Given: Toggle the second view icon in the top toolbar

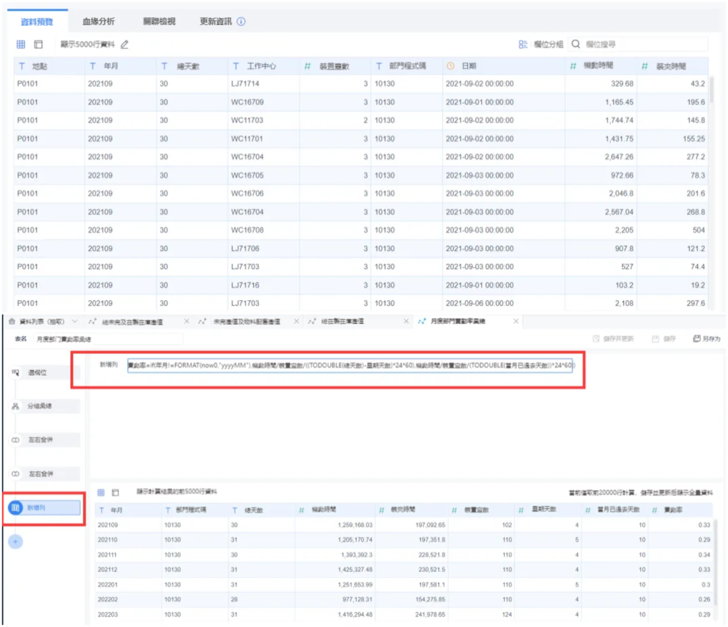Looking at the screenshot, I should coord(38,45).
